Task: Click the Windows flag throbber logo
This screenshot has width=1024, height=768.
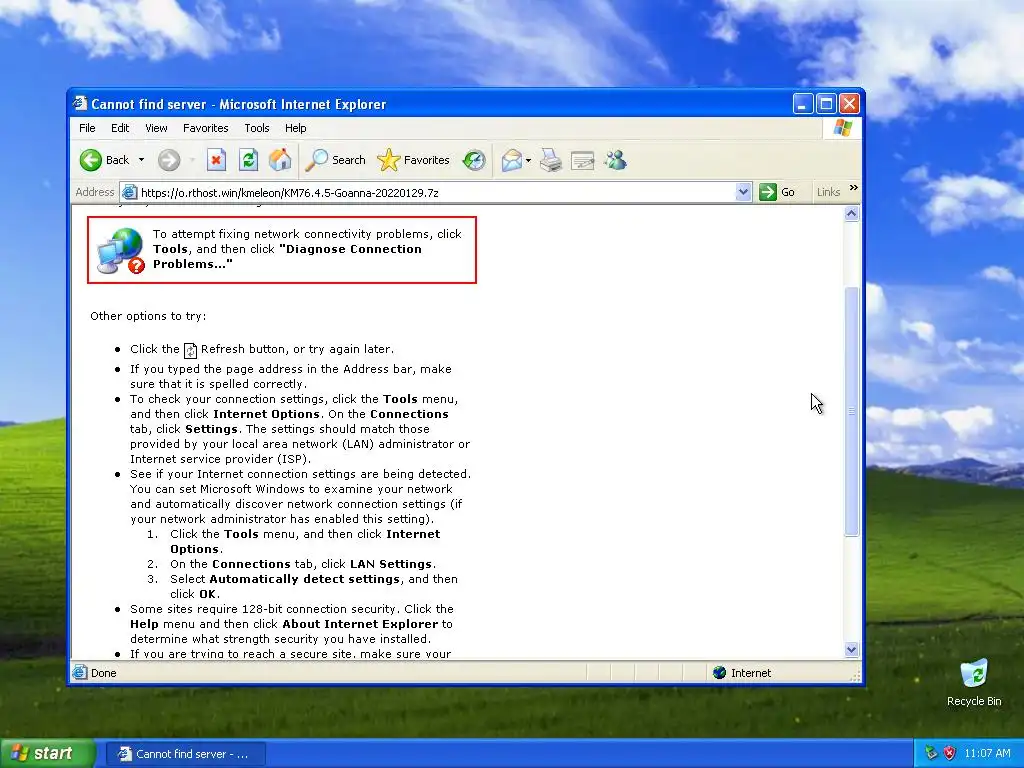Action: (x=842, y=127)
